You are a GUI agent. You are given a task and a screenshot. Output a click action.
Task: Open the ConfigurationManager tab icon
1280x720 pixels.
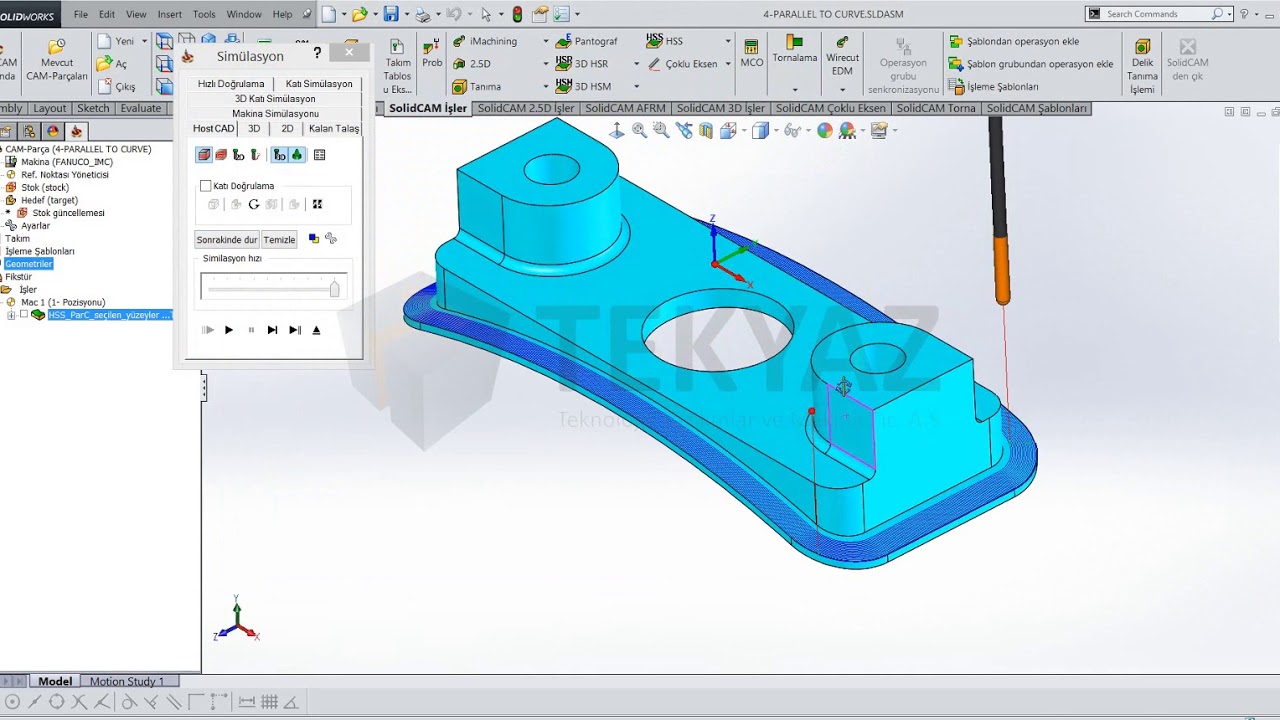point(29,131)
